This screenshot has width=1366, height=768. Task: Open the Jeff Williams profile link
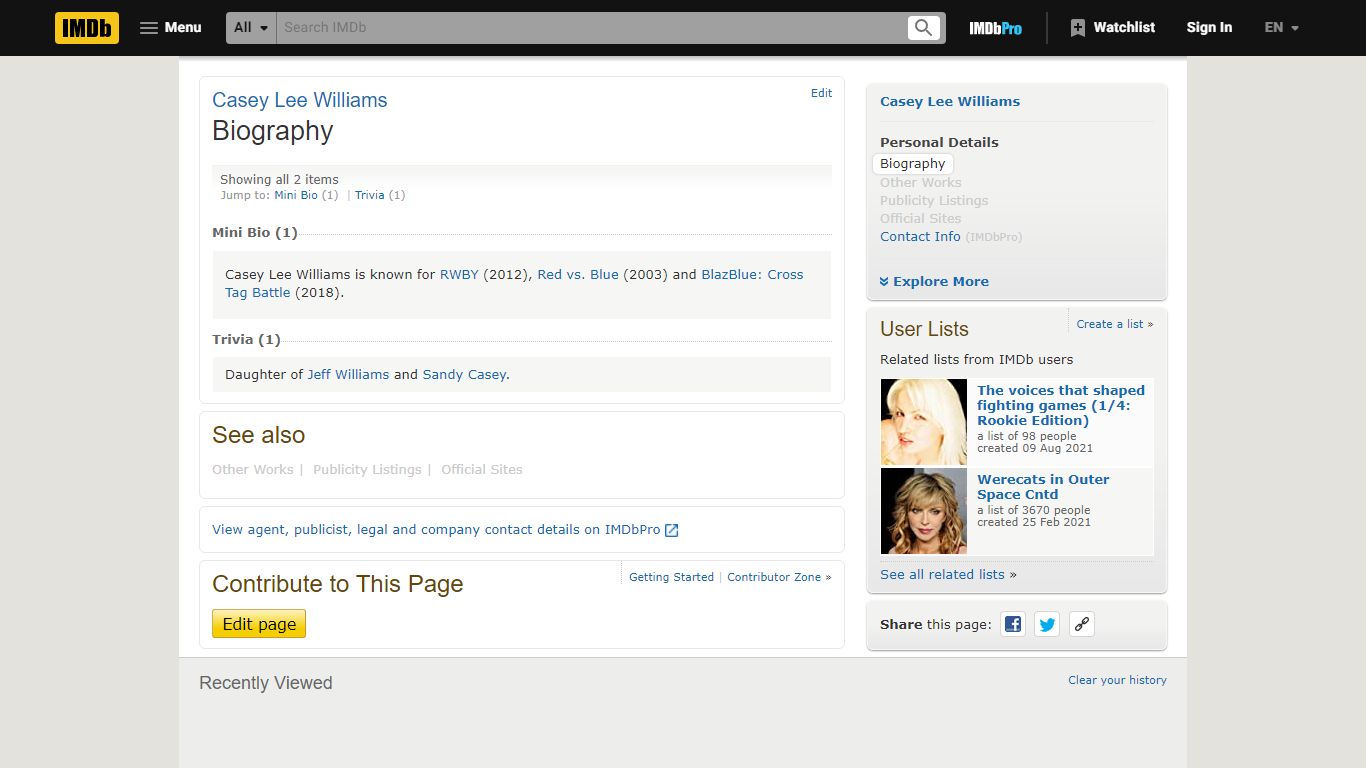(348, 375)
